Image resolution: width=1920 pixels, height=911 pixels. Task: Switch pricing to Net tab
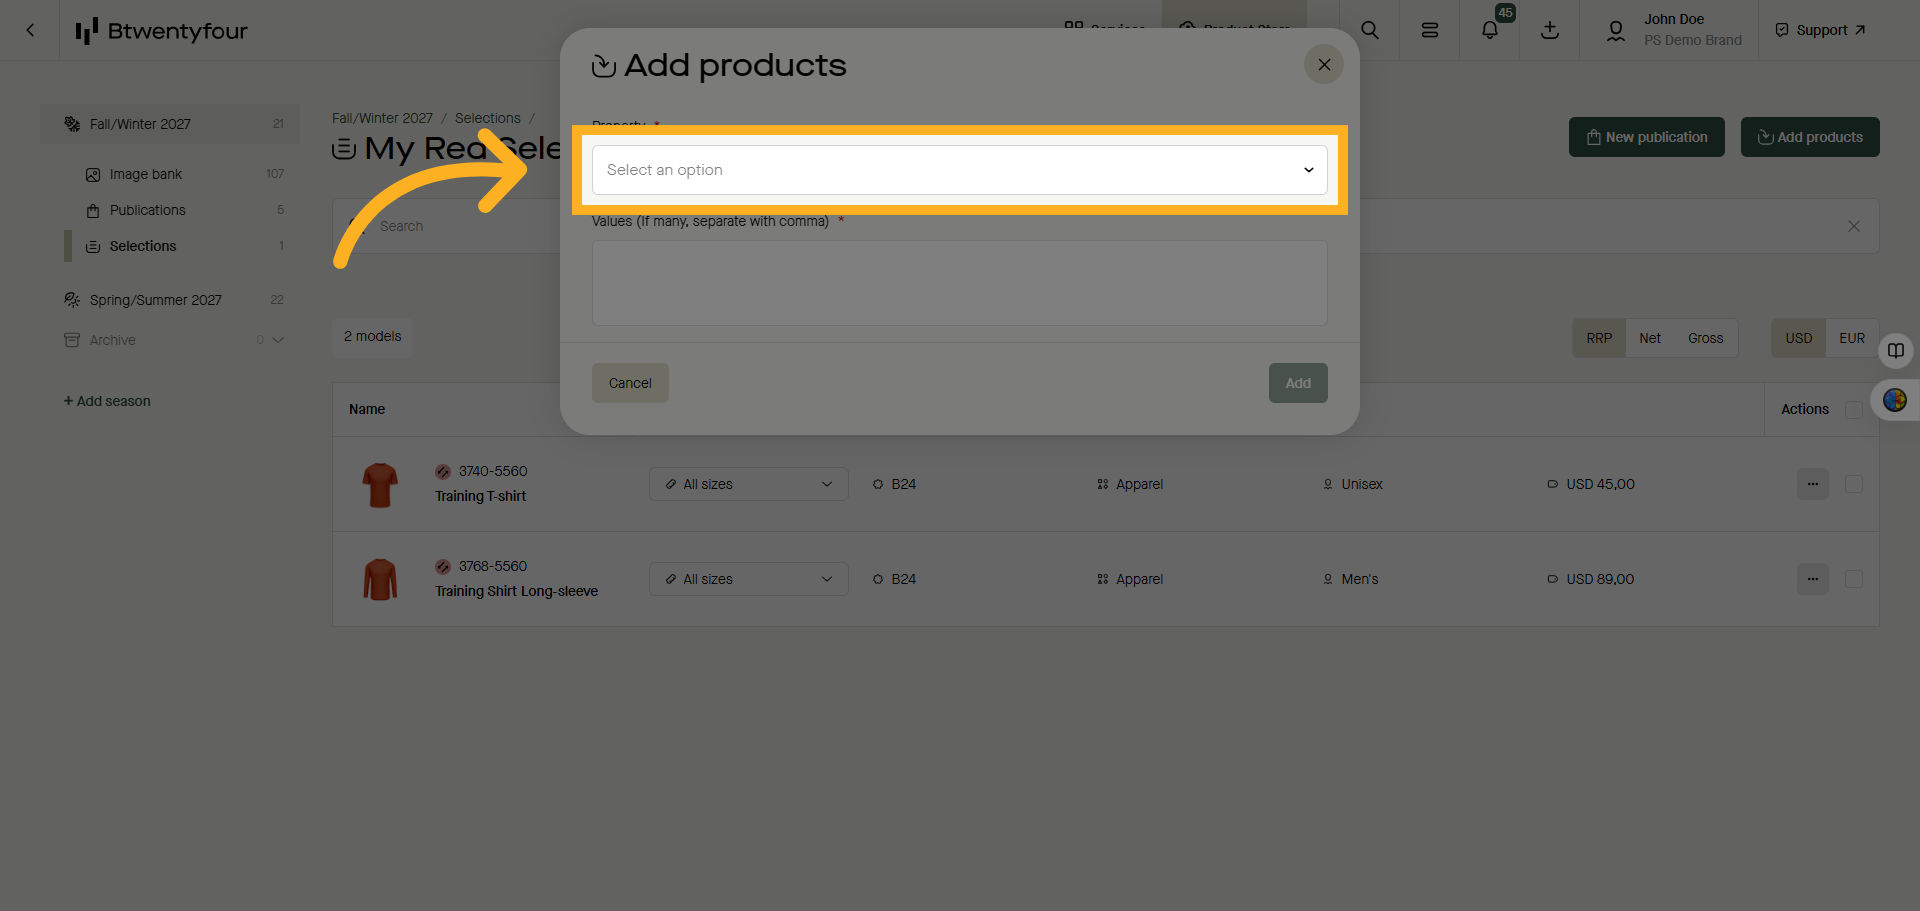pyautogui.click(x=1650, y=338)
